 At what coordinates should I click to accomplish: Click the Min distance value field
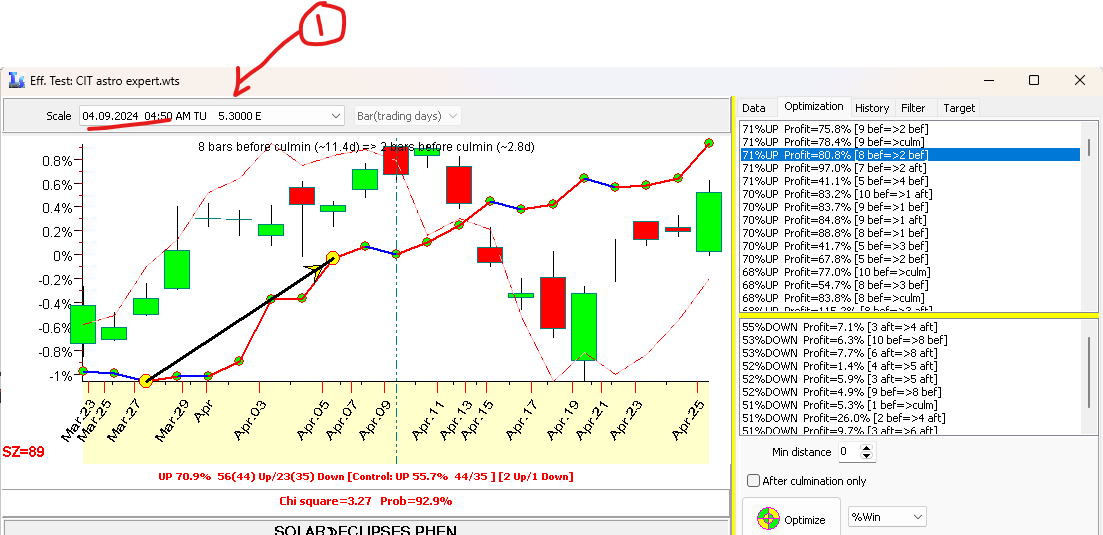[x=849, y=452]
